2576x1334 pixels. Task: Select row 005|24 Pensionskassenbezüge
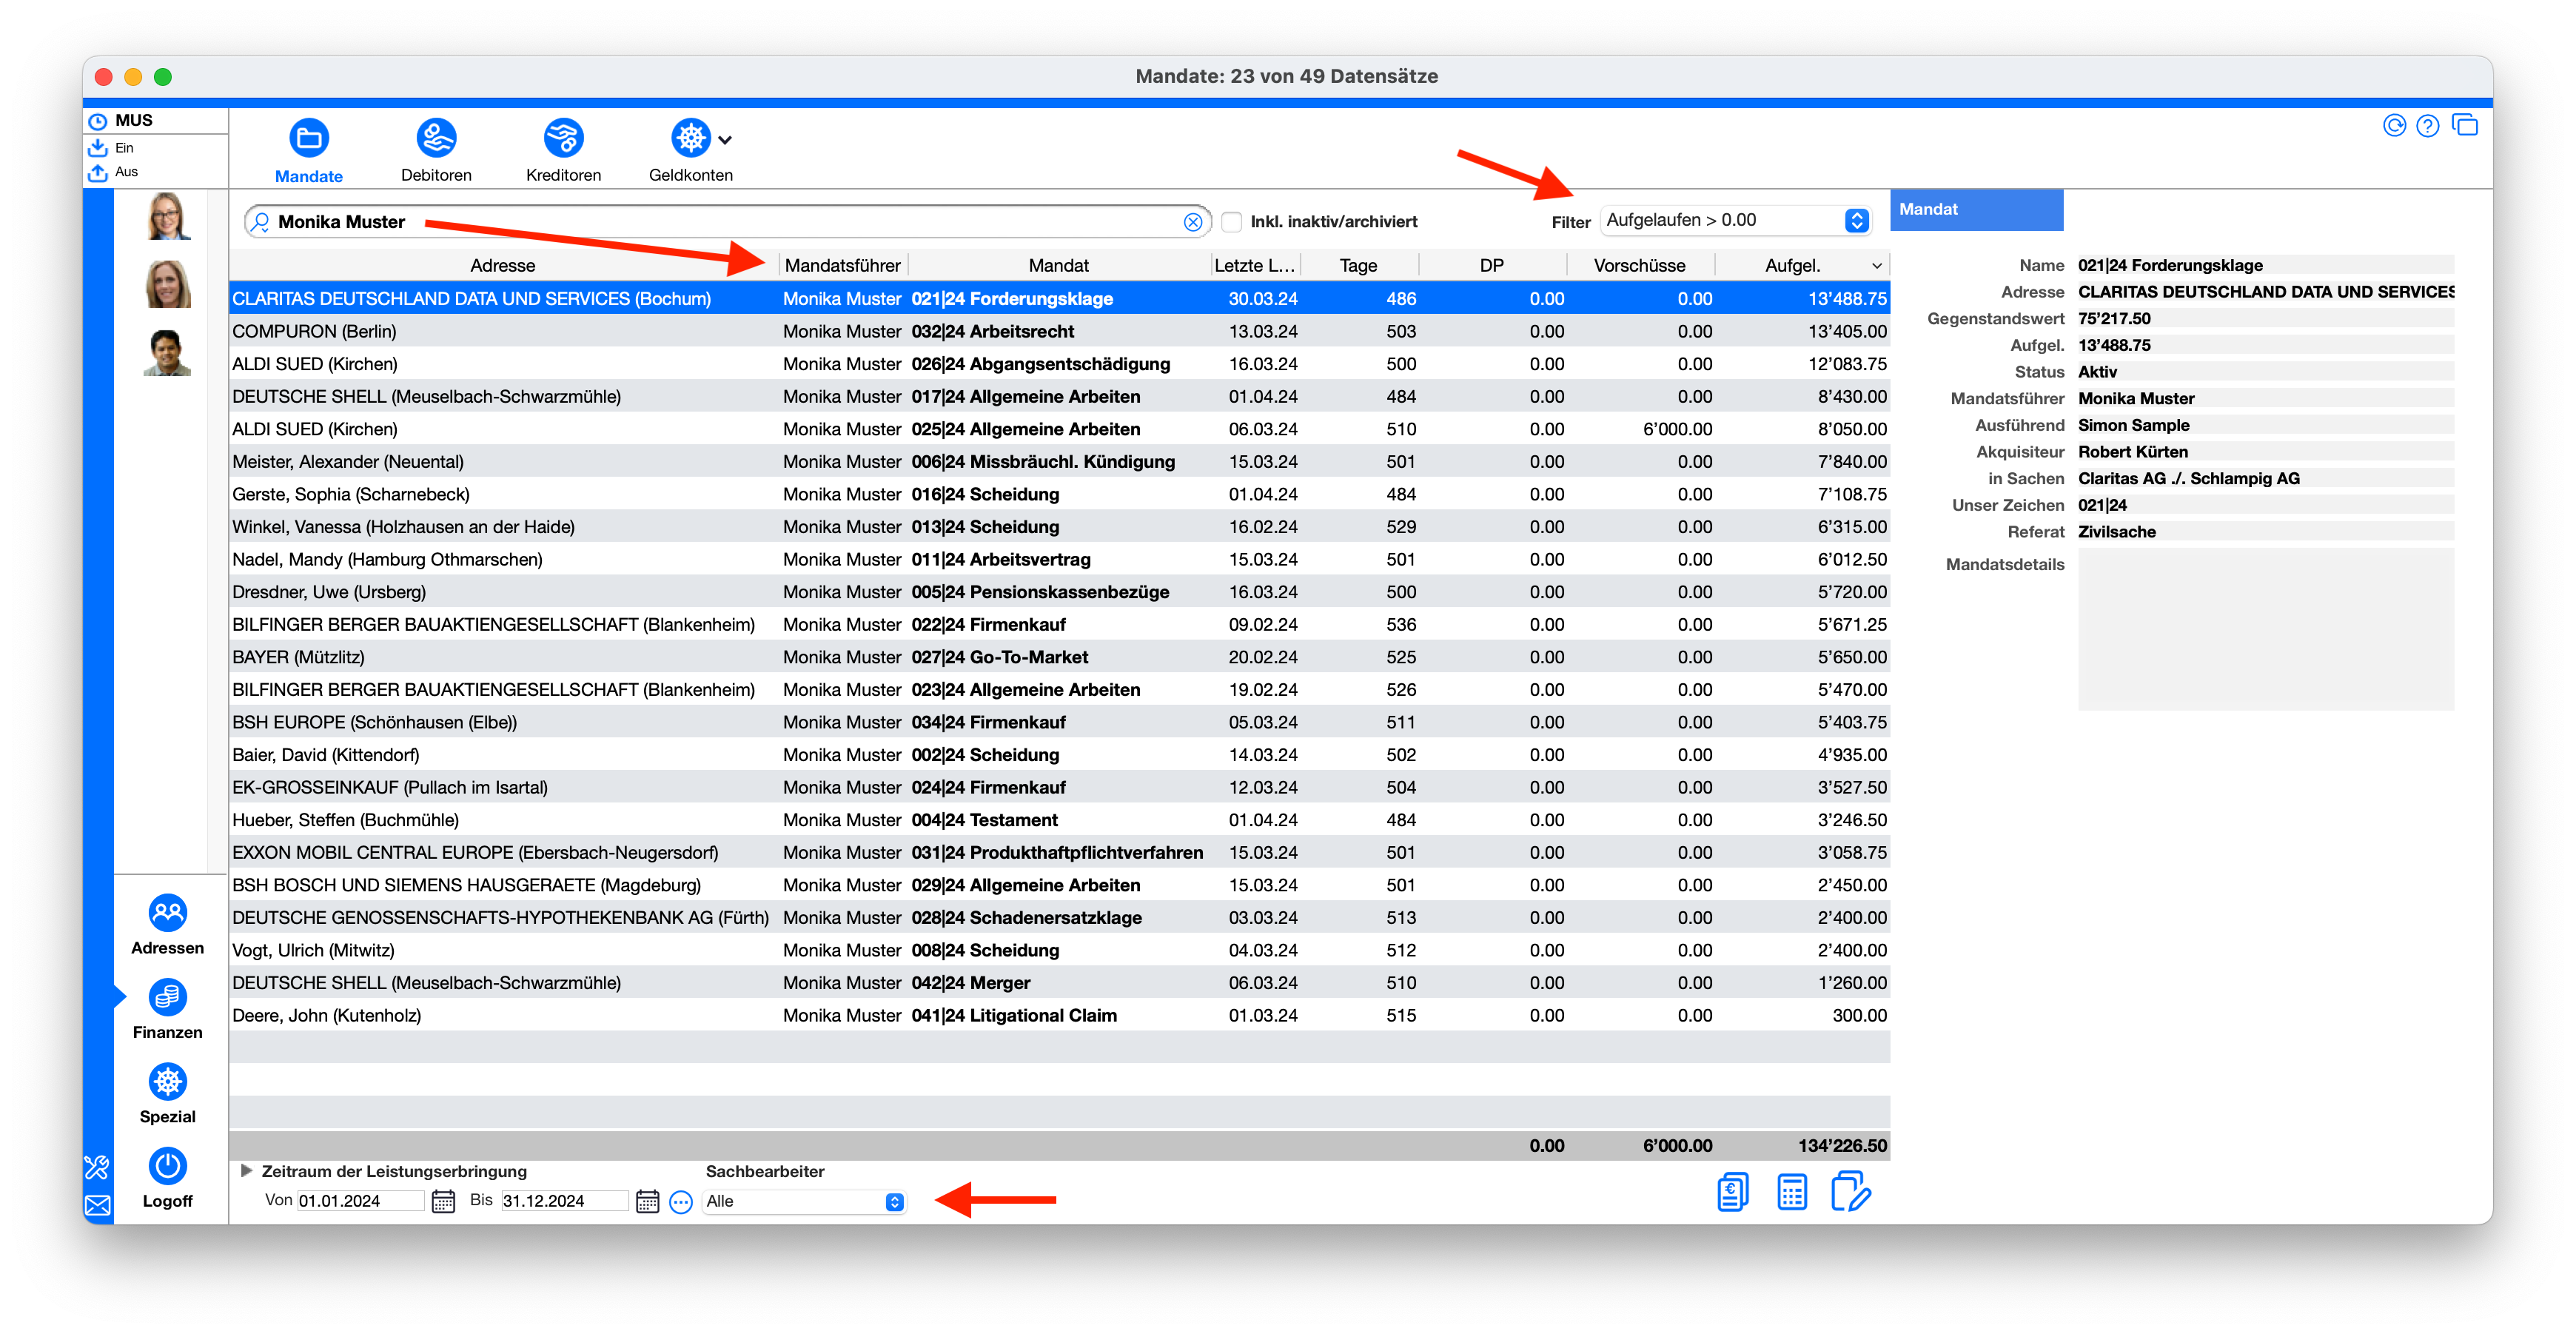1059,592
